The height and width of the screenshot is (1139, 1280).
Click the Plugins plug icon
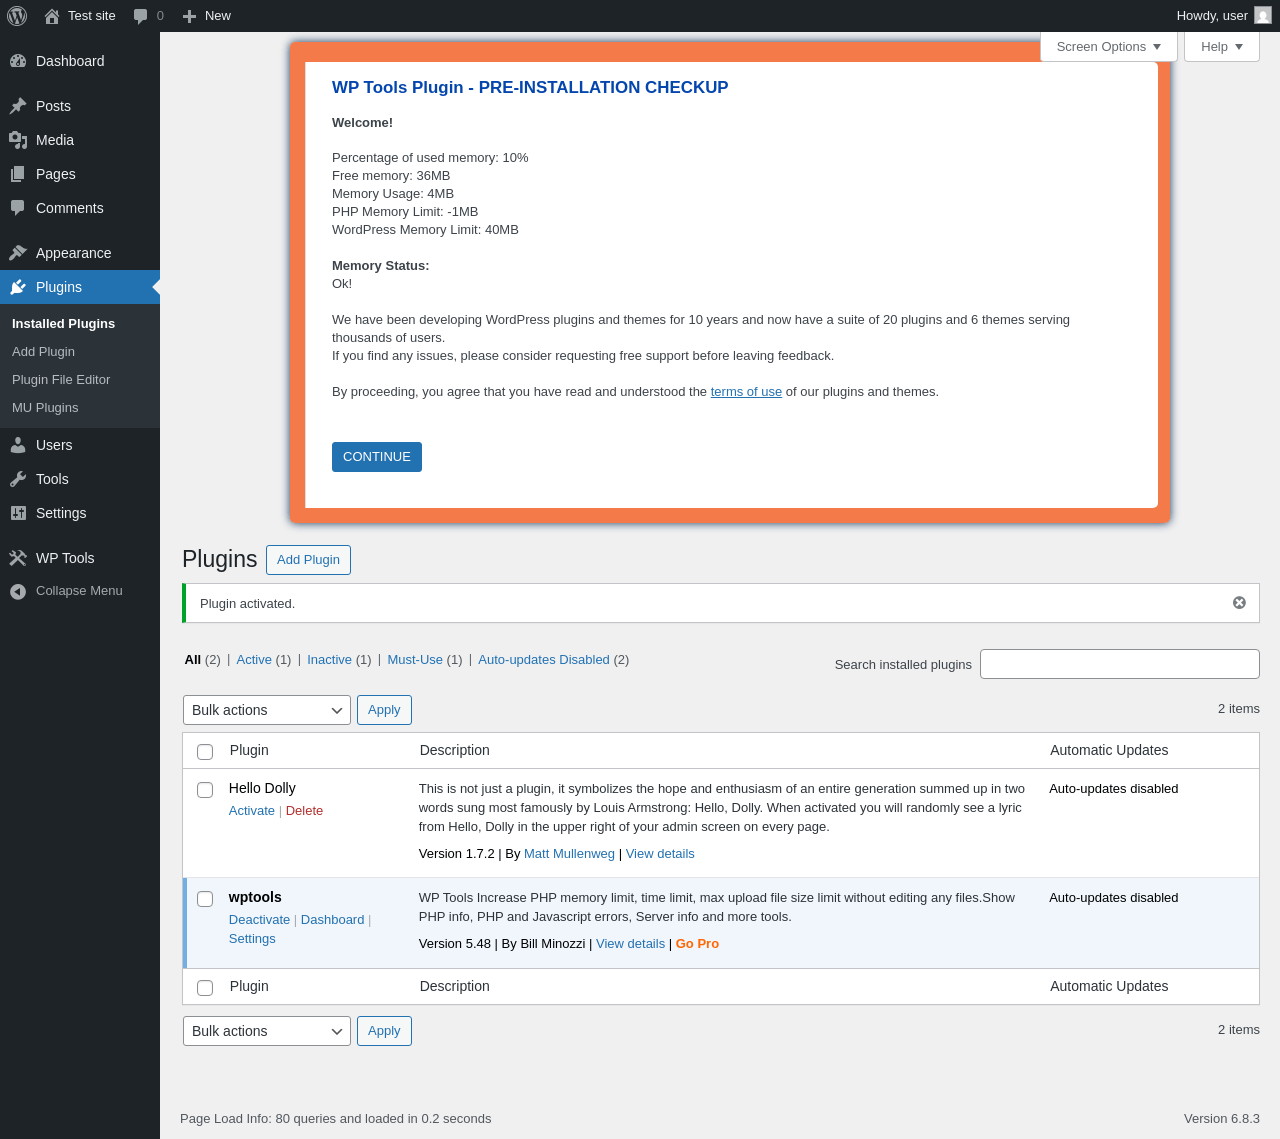click(18, 287)
